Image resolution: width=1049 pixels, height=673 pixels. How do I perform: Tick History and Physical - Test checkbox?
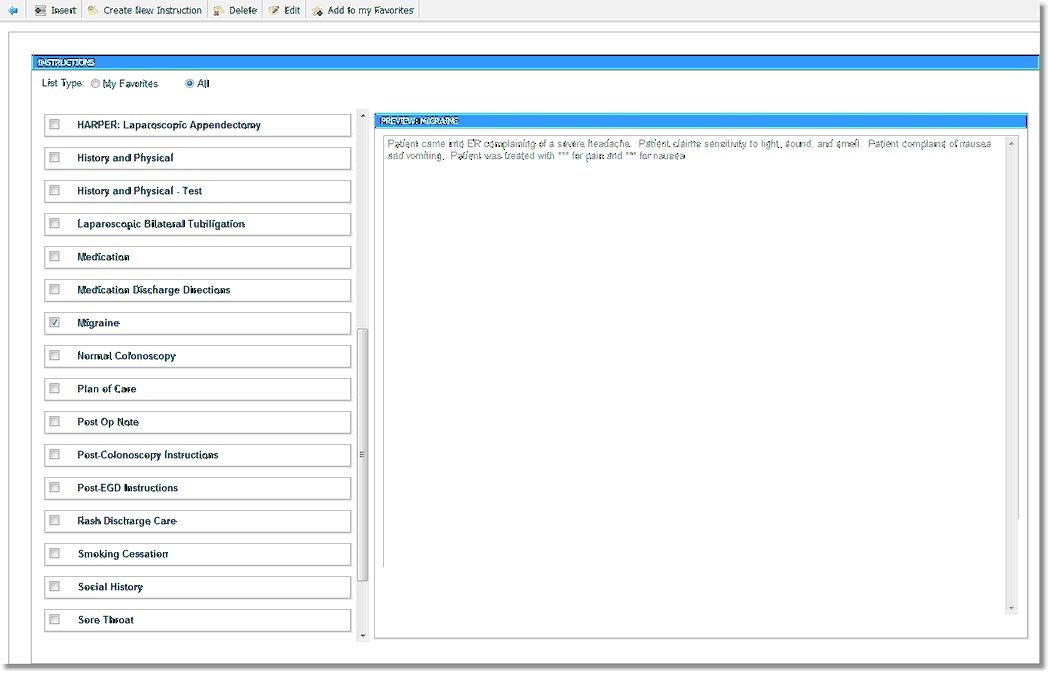coord(55,191)
